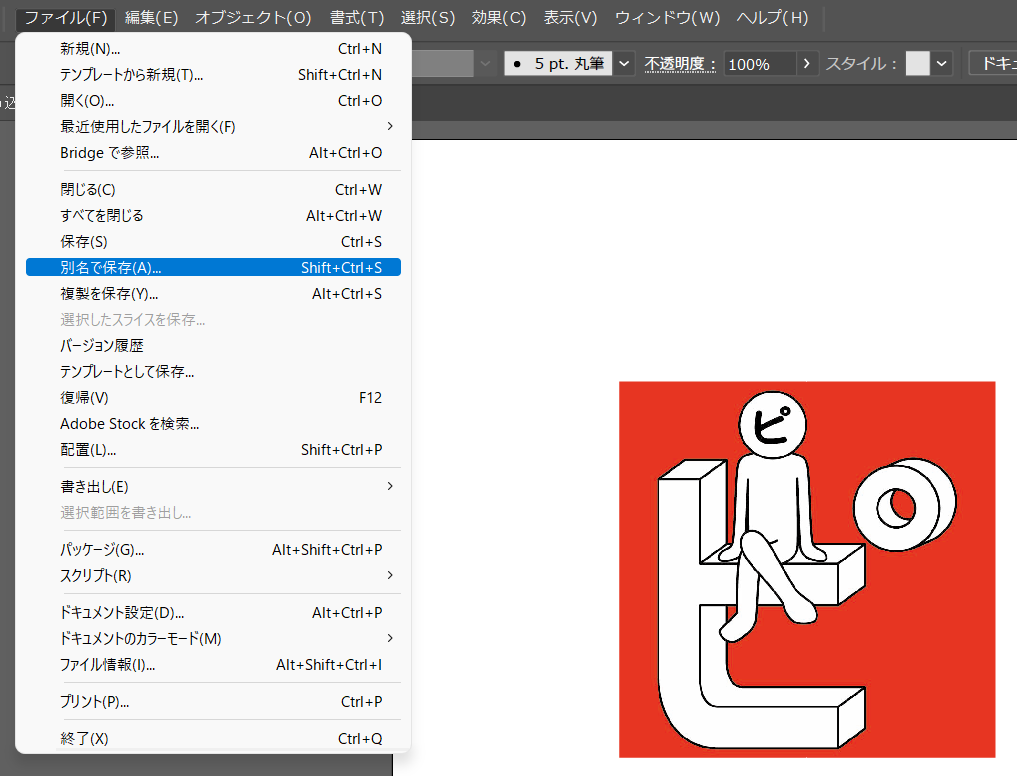Open the ファイル(F) menu
This screenshot has height=776, width=1017.
66,18
